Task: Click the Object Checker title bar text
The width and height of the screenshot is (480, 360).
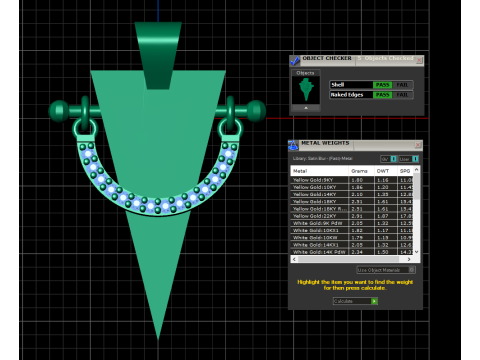Action: 327,58
